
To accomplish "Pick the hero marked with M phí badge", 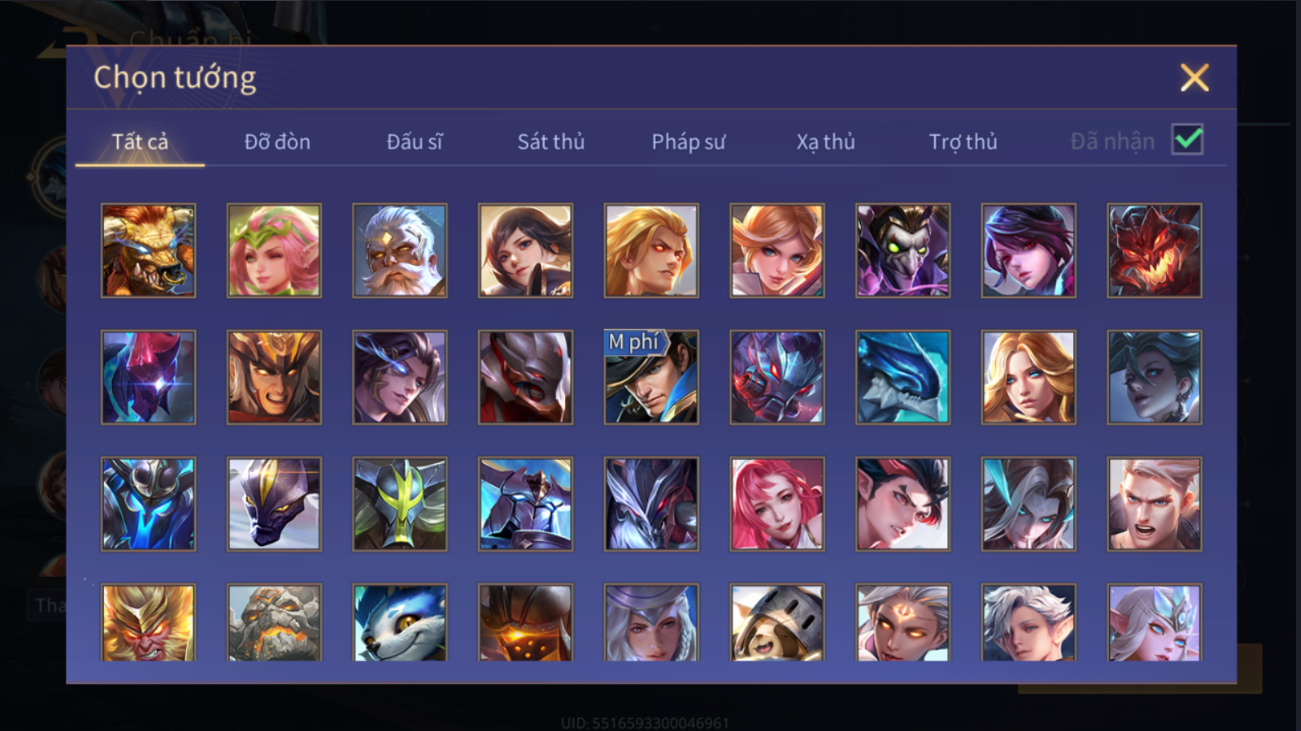I will pyautogui.click(x=651, y=377).
